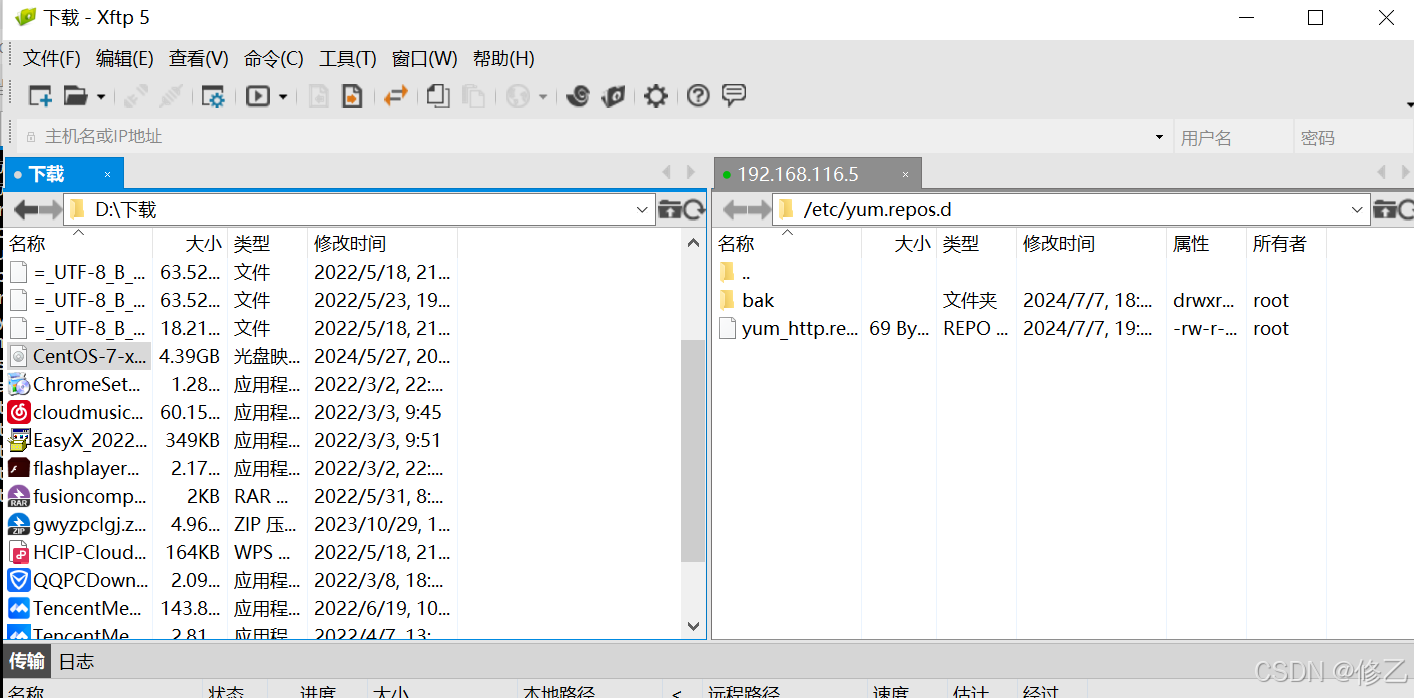This screenshot has width=1414, height=698.
Task: Close the 下载 tab
Action: pyautogui.click(x=107, y=175)
